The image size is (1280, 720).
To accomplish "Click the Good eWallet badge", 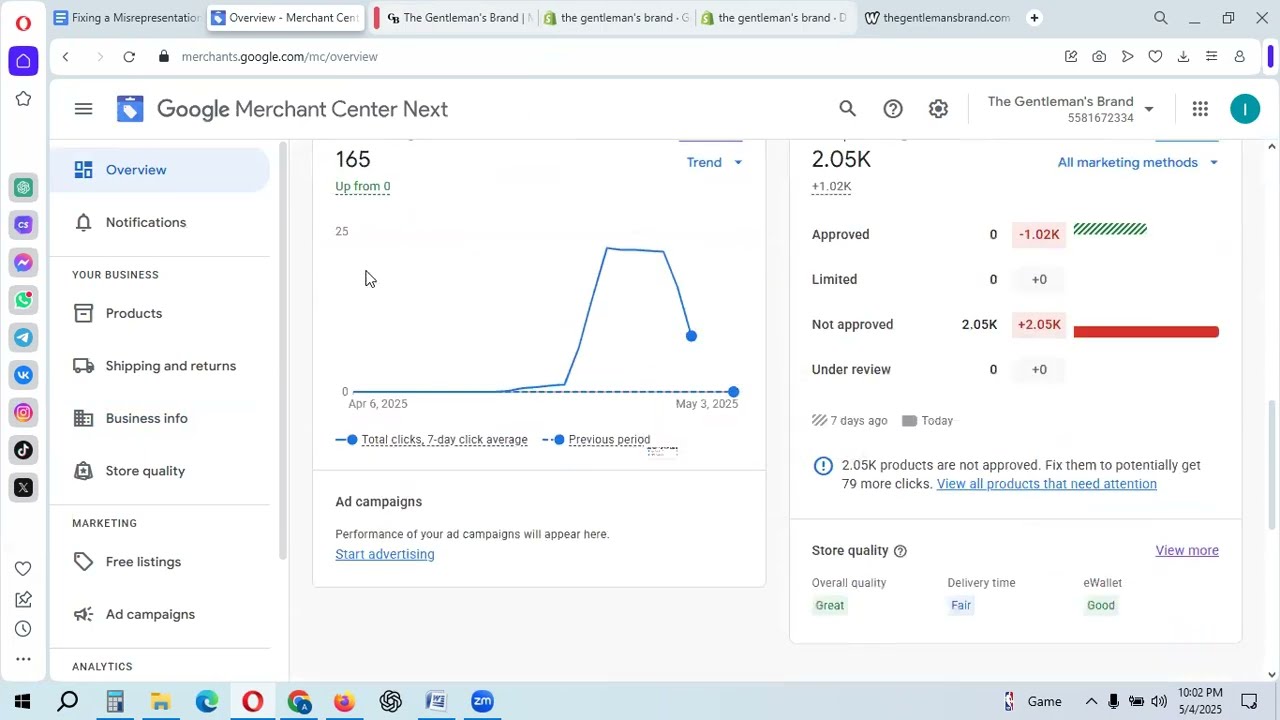I will [1101, 605].
